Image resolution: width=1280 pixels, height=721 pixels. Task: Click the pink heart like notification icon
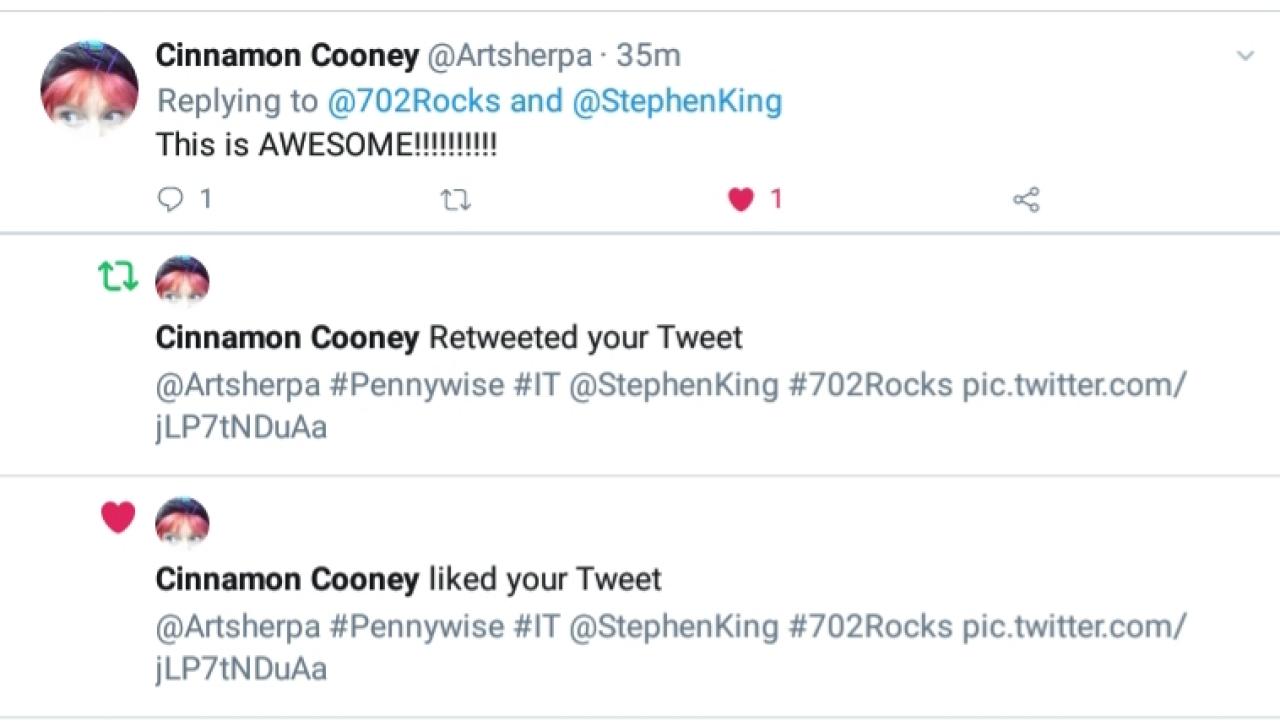point(118,517)
